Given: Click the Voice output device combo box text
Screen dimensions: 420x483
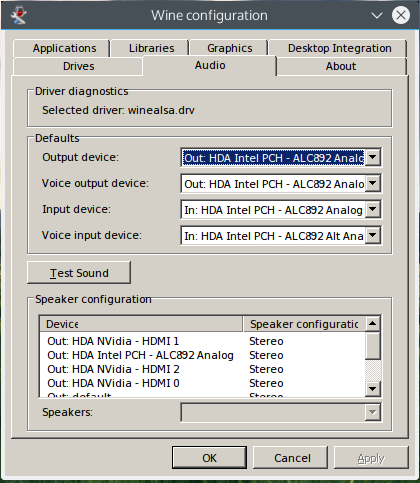Looking at the screenshot, I should tap(273, 184).
